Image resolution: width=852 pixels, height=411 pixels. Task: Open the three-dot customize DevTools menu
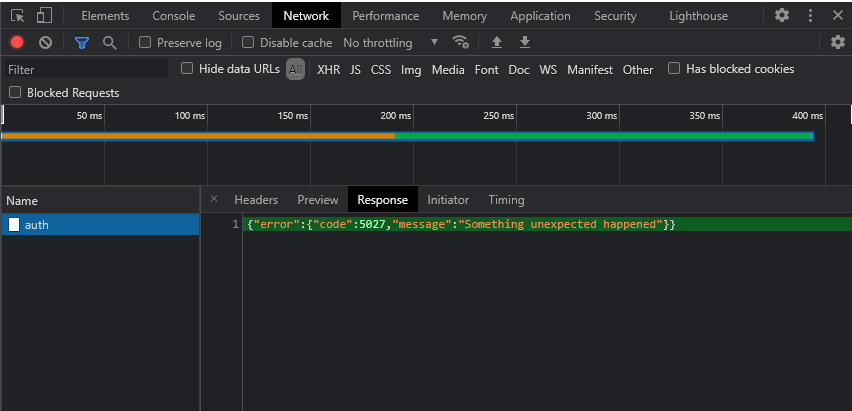point(810,15)
